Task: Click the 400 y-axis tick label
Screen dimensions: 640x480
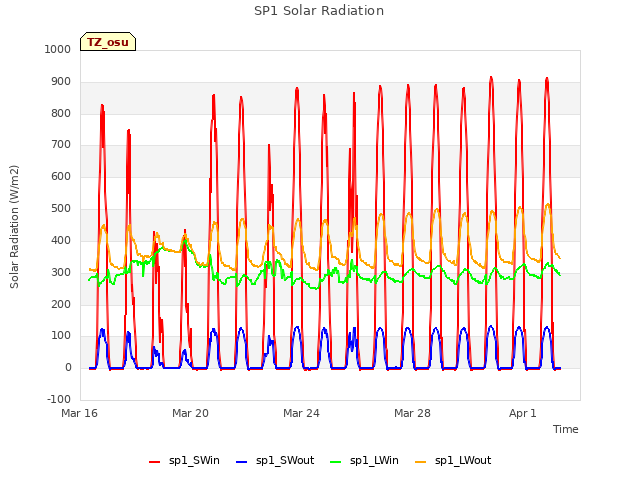Action: (x=61, y=240)
